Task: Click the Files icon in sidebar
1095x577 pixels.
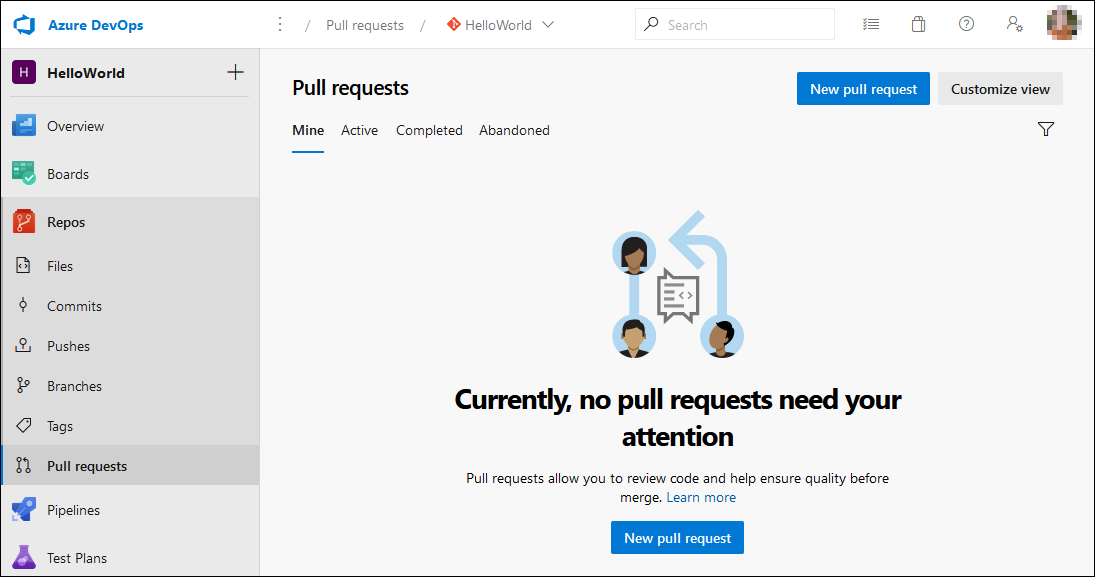Action: [23, 265]
